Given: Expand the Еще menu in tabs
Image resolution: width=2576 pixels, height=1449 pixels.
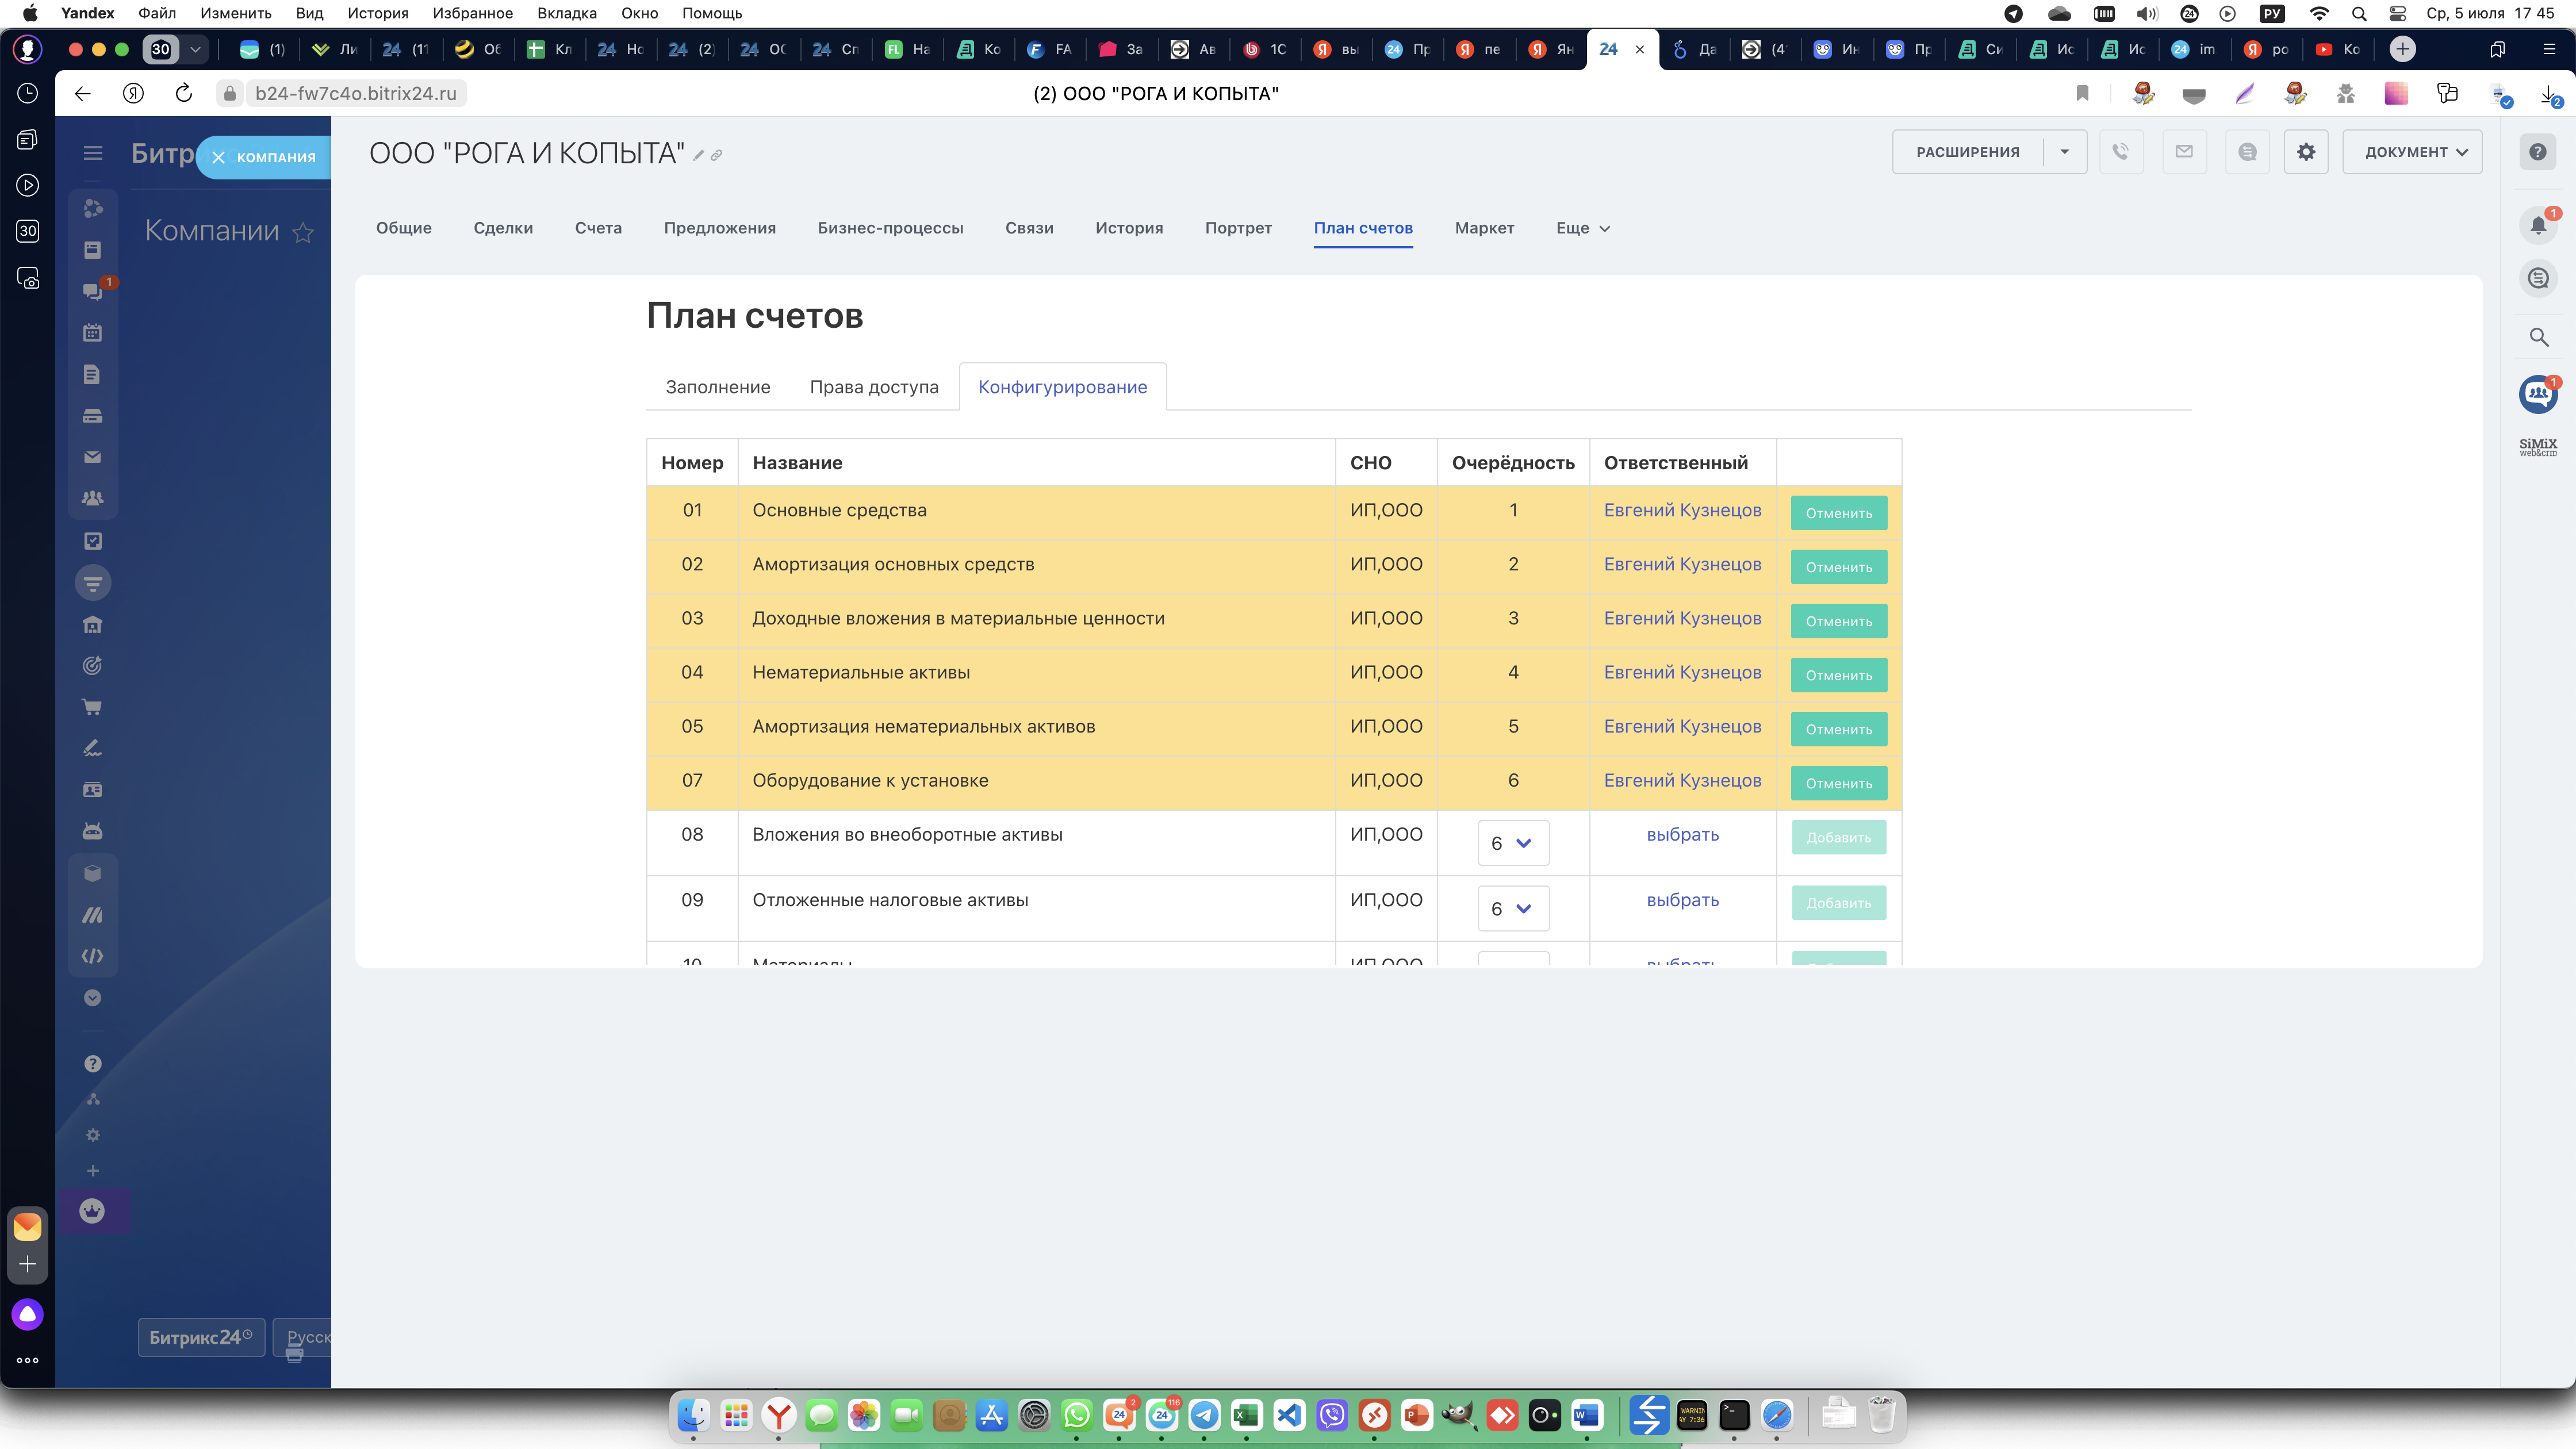Looking at the screenshot, I should point(1583,228).
